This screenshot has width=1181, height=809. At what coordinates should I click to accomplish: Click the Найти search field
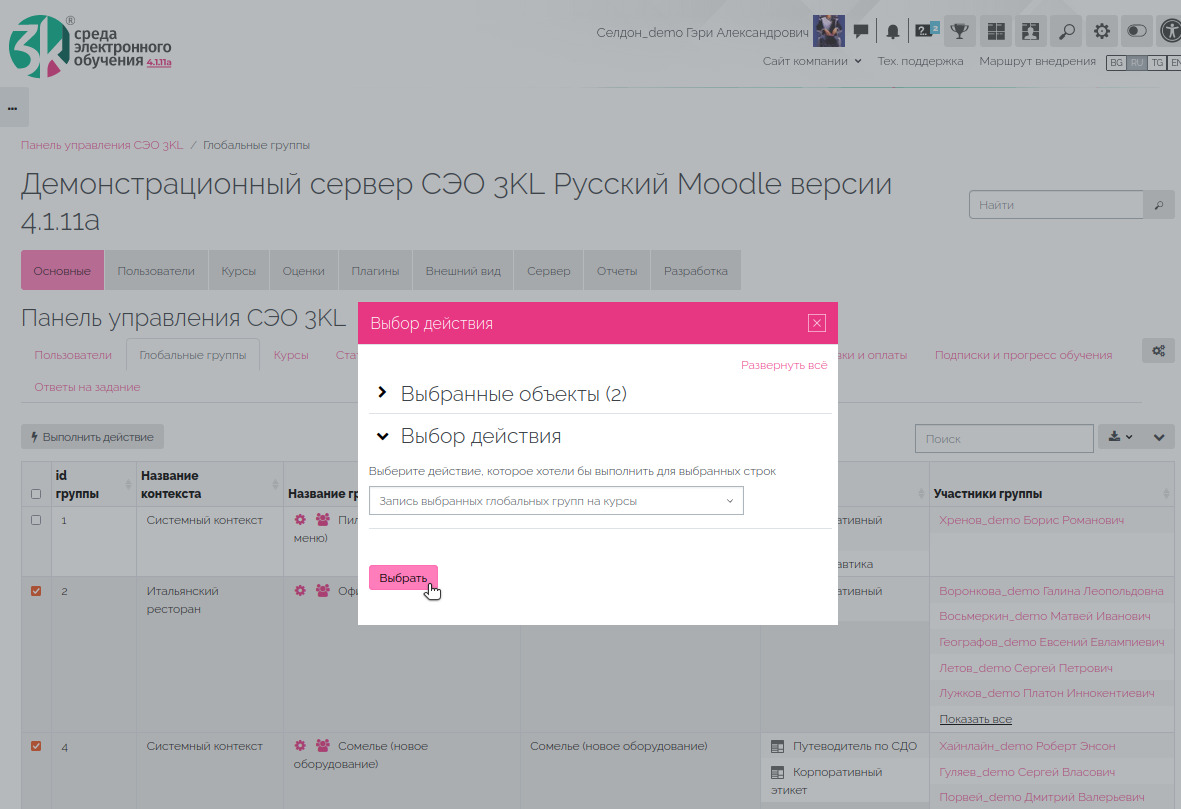coord(1056,205)
